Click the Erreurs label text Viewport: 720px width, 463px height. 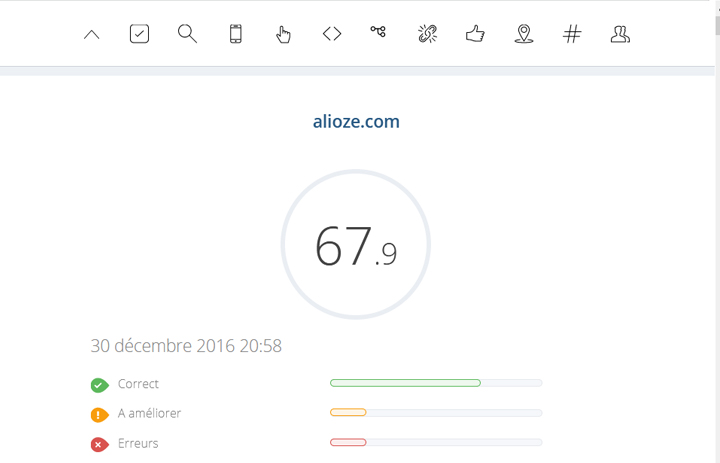point(138,443)
